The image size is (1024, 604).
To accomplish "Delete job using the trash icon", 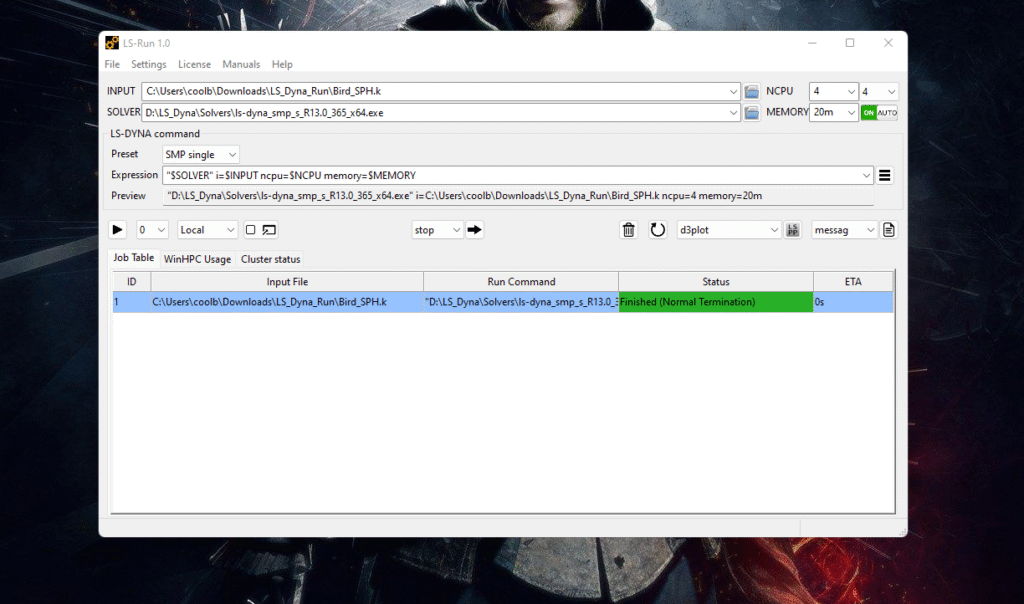I will (628, 230).
